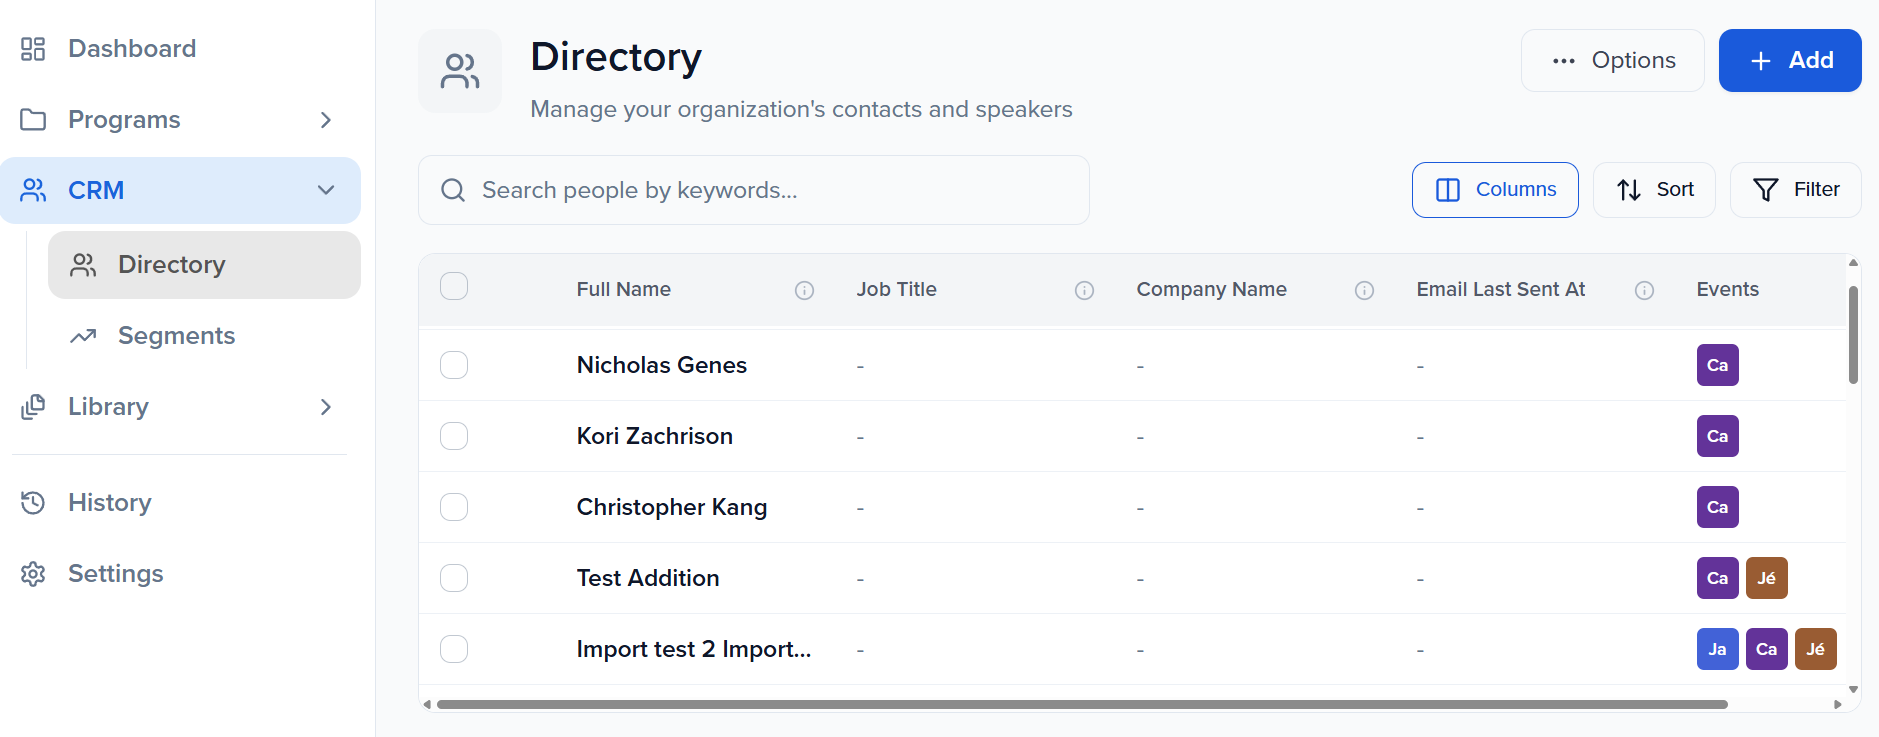Click the info icon beside Company Name

point(1364,290)
